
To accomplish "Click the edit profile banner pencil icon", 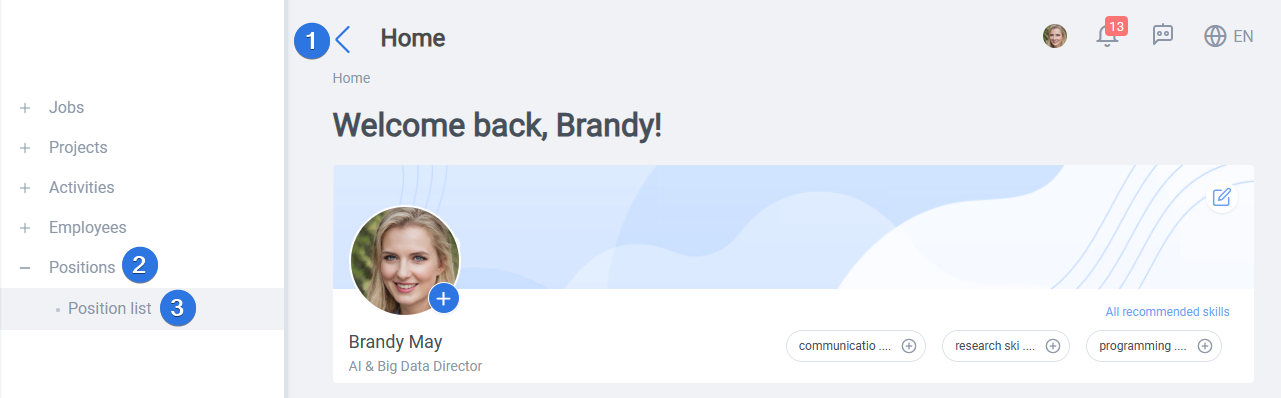I will 1221,196.
